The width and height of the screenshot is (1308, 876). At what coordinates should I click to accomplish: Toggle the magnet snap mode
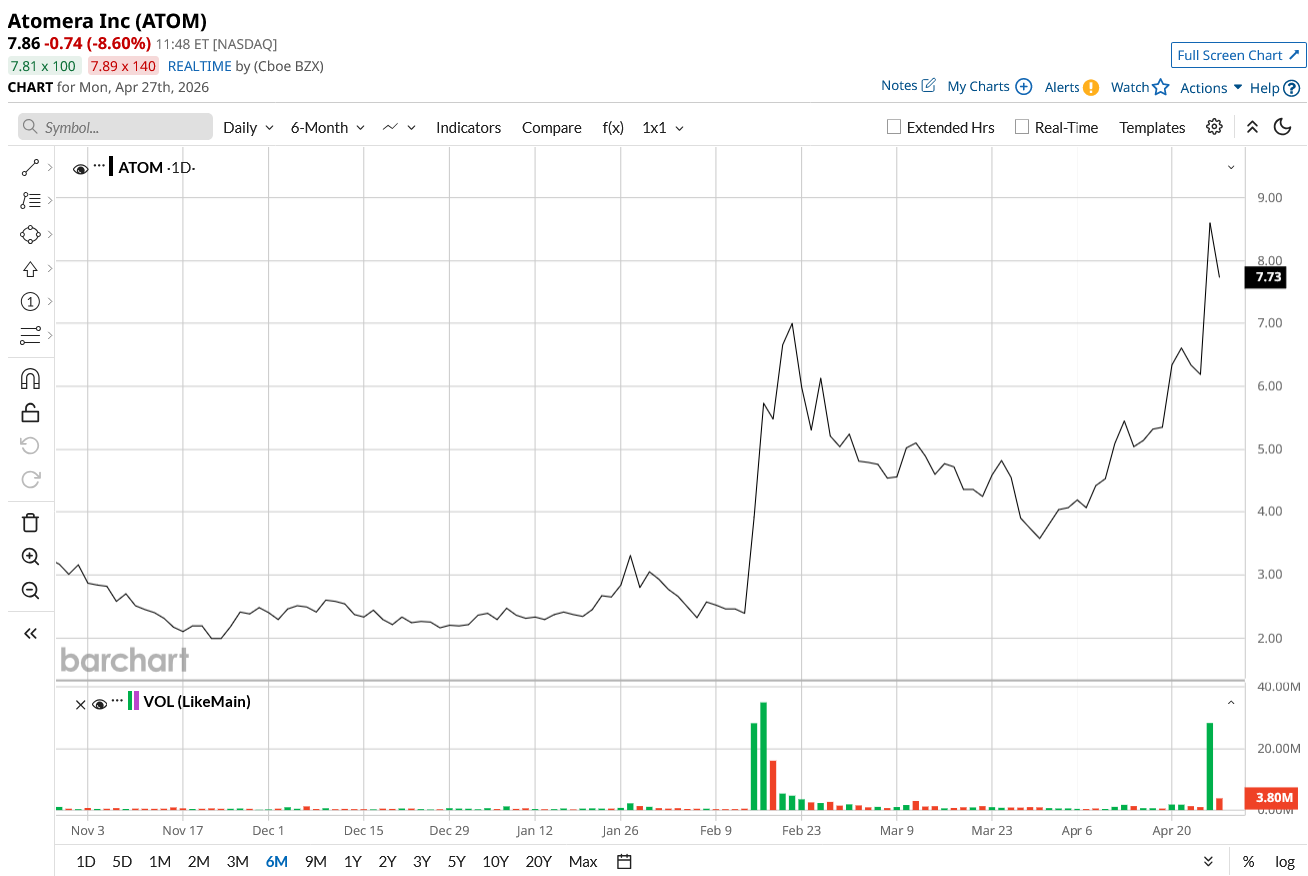tap(30, 379)
